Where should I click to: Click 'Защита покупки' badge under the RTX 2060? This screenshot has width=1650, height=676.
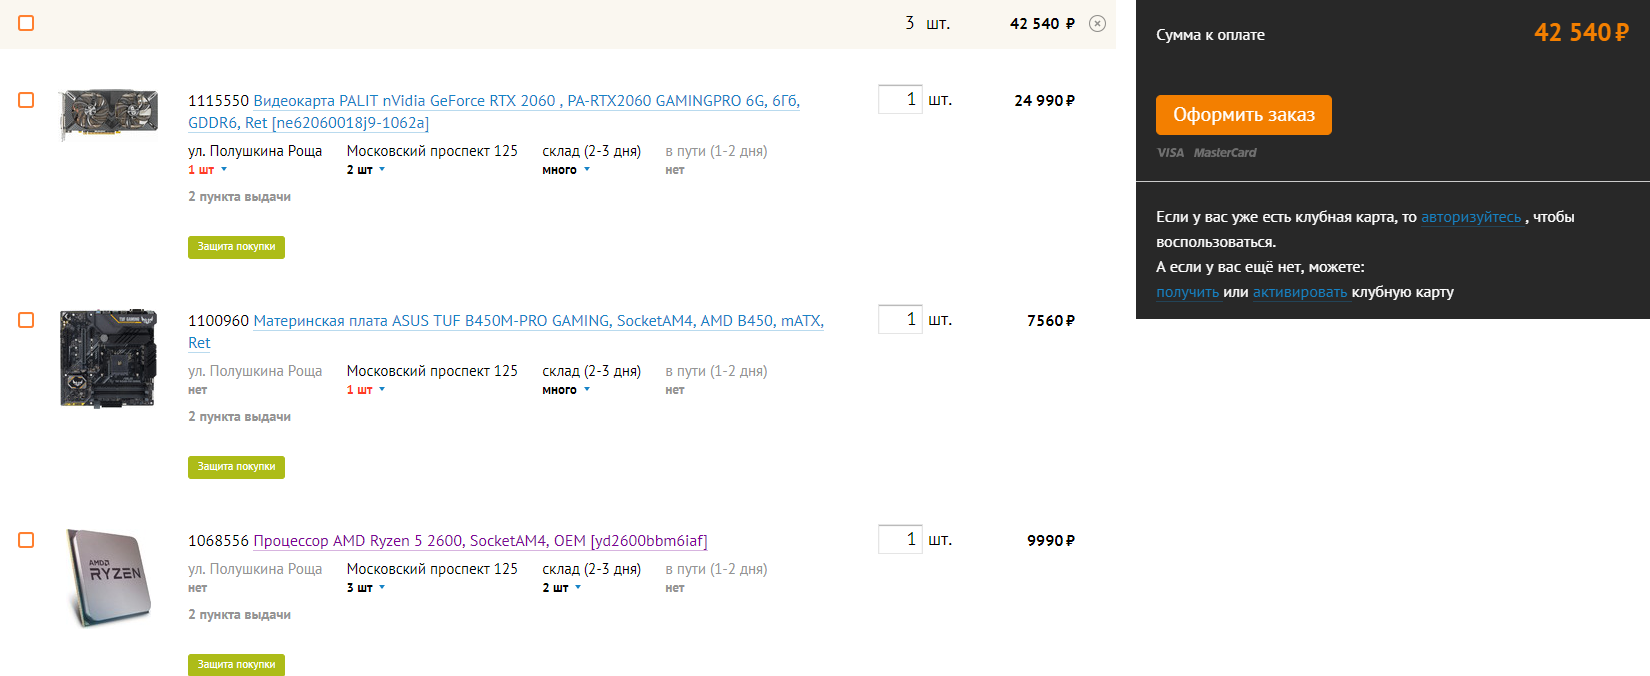236,247
